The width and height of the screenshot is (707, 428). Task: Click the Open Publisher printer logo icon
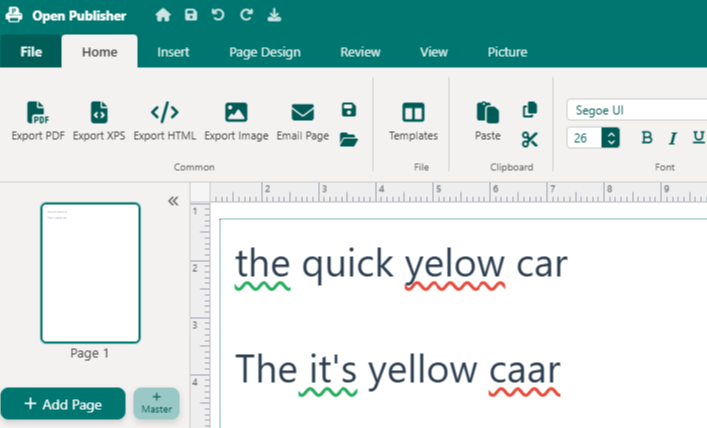click(14, 15)
